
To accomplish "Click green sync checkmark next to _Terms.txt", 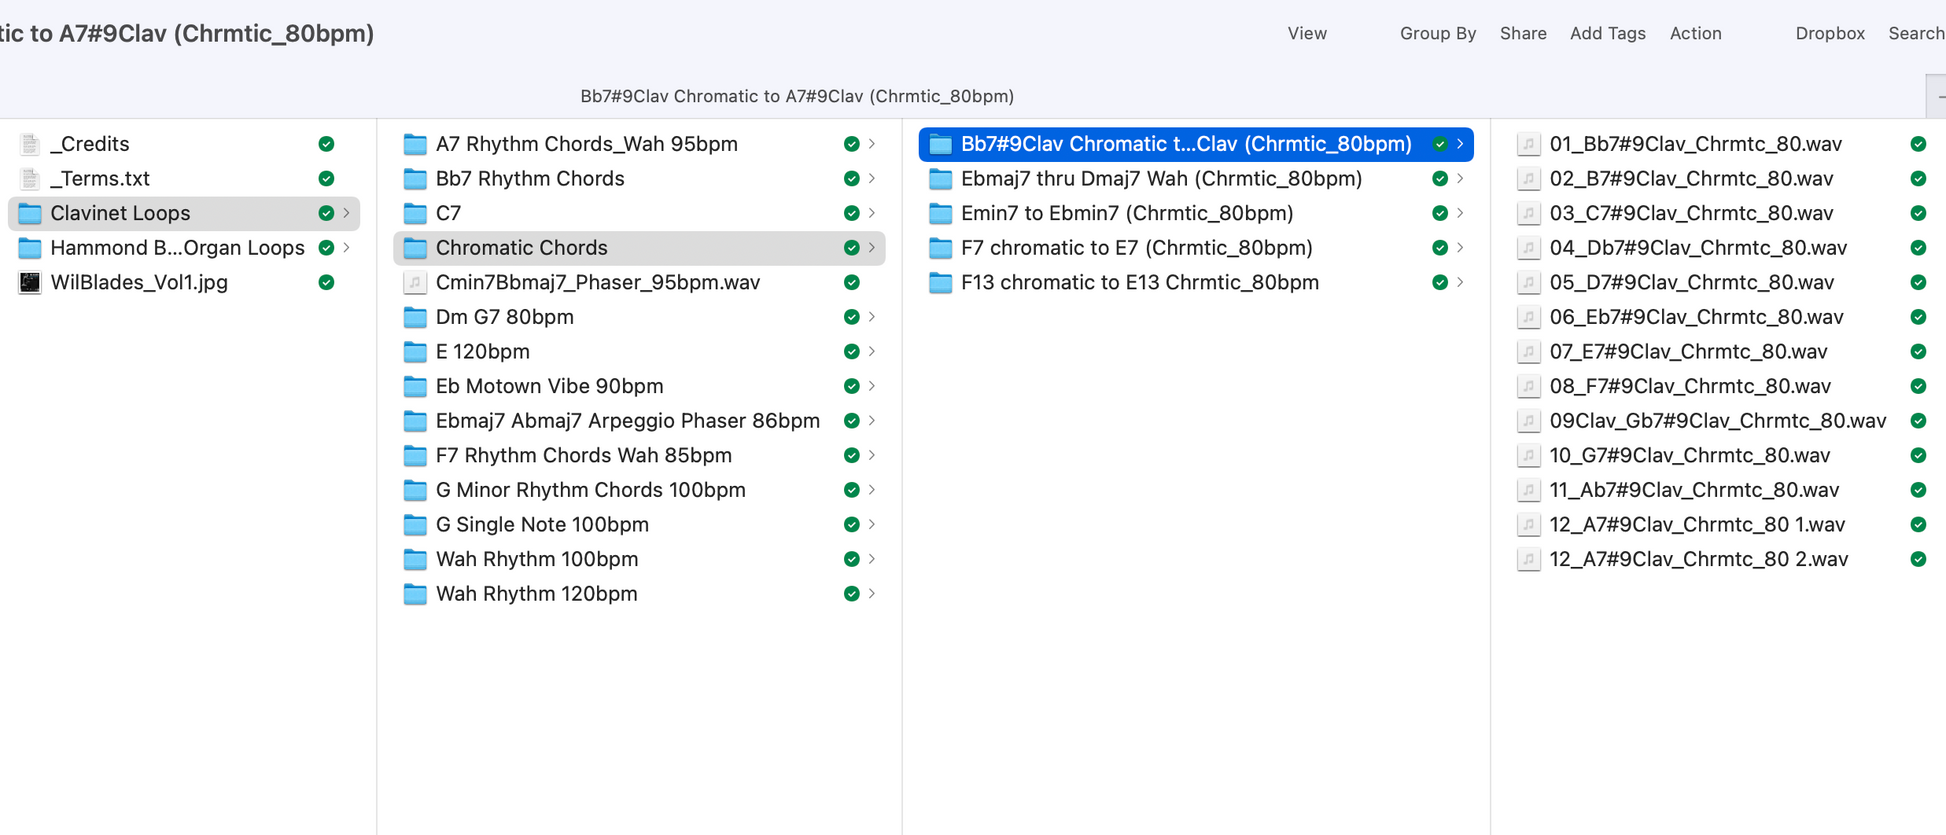I will [x=326, y=179].
